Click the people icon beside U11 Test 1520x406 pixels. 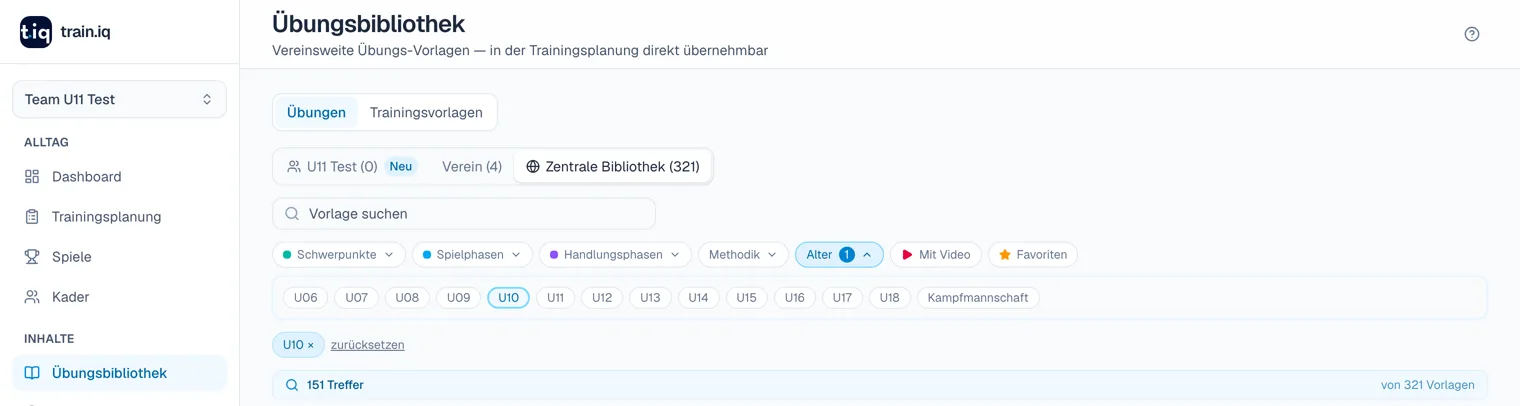coord(294,167)
